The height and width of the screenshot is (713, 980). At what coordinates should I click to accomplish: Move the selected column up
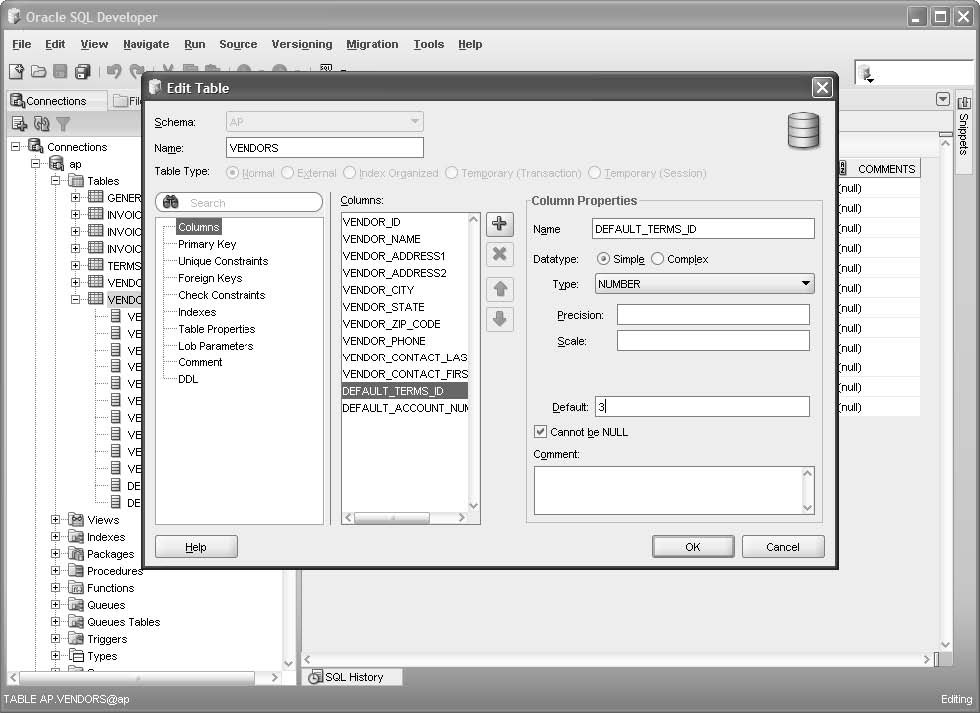(x=499, y=289)
